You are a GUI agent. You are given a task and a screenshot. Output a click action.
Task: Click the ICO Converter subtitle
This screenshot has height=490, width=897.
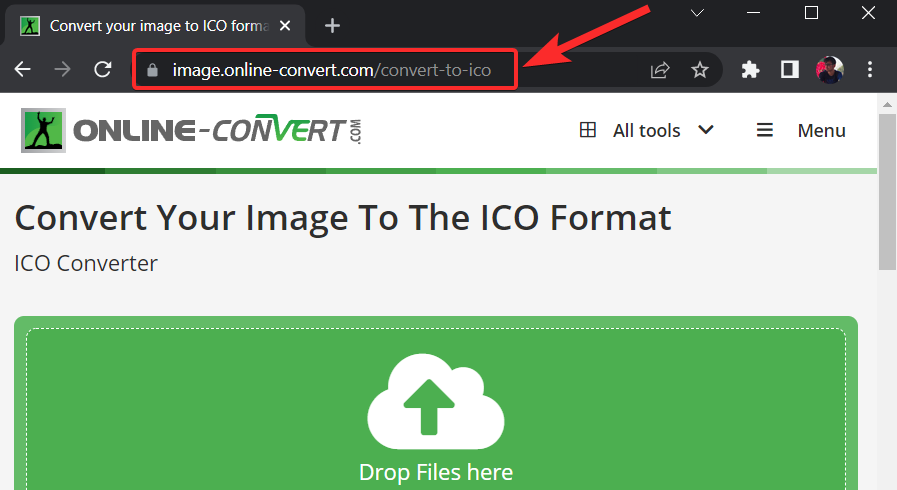click(x=86, y=264)
